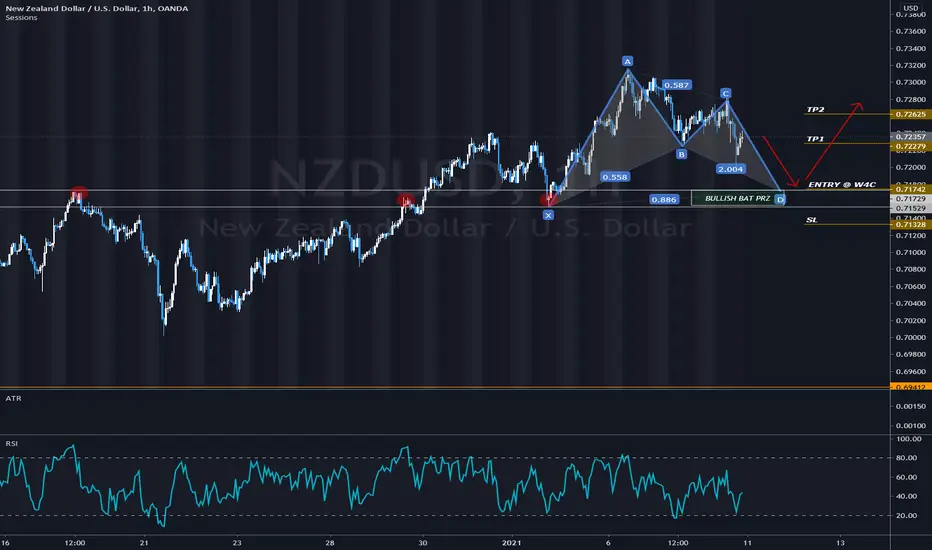Screen dimensions: 932x550
Task: Select the pattern point B label
Action: (681, 154)
